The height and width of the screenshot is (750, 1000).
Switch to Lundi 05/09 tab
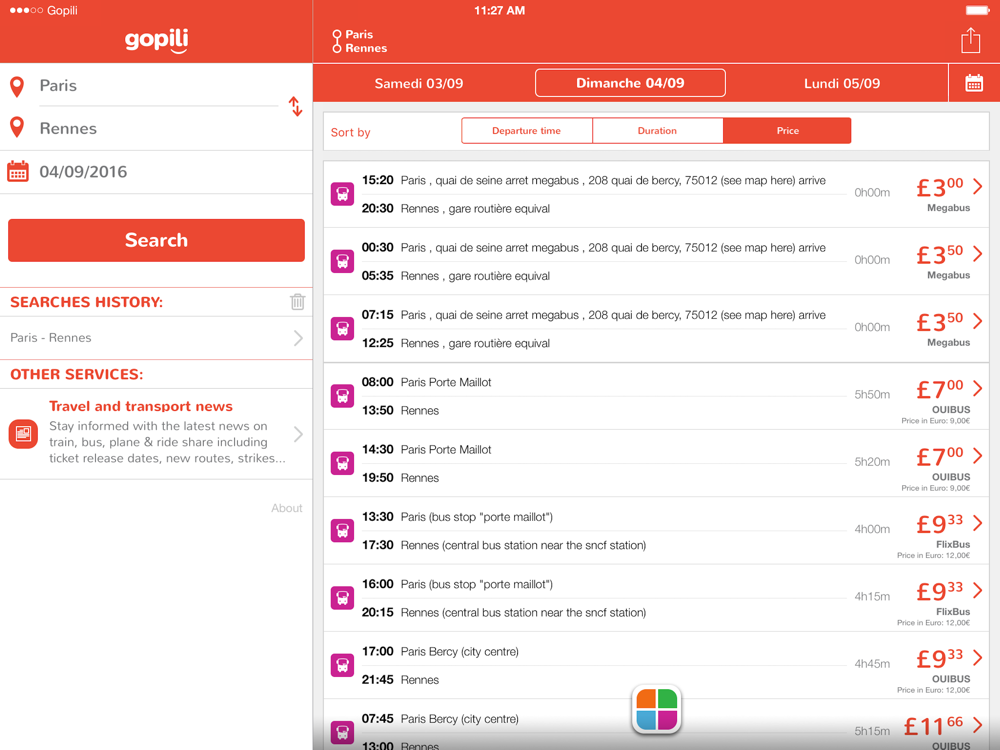842,84
